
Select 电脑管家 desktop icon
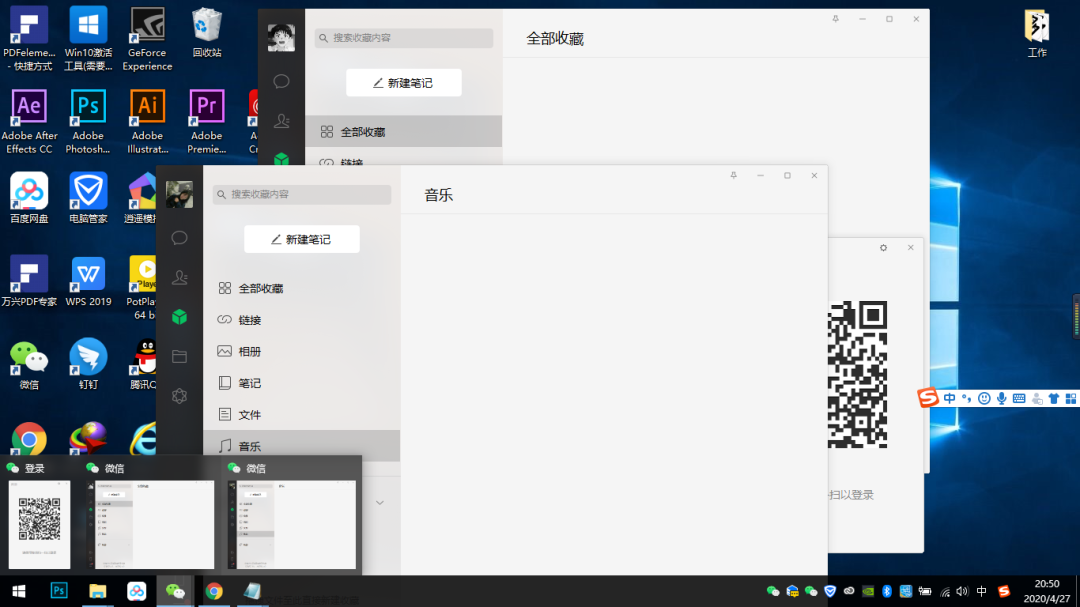88,198
